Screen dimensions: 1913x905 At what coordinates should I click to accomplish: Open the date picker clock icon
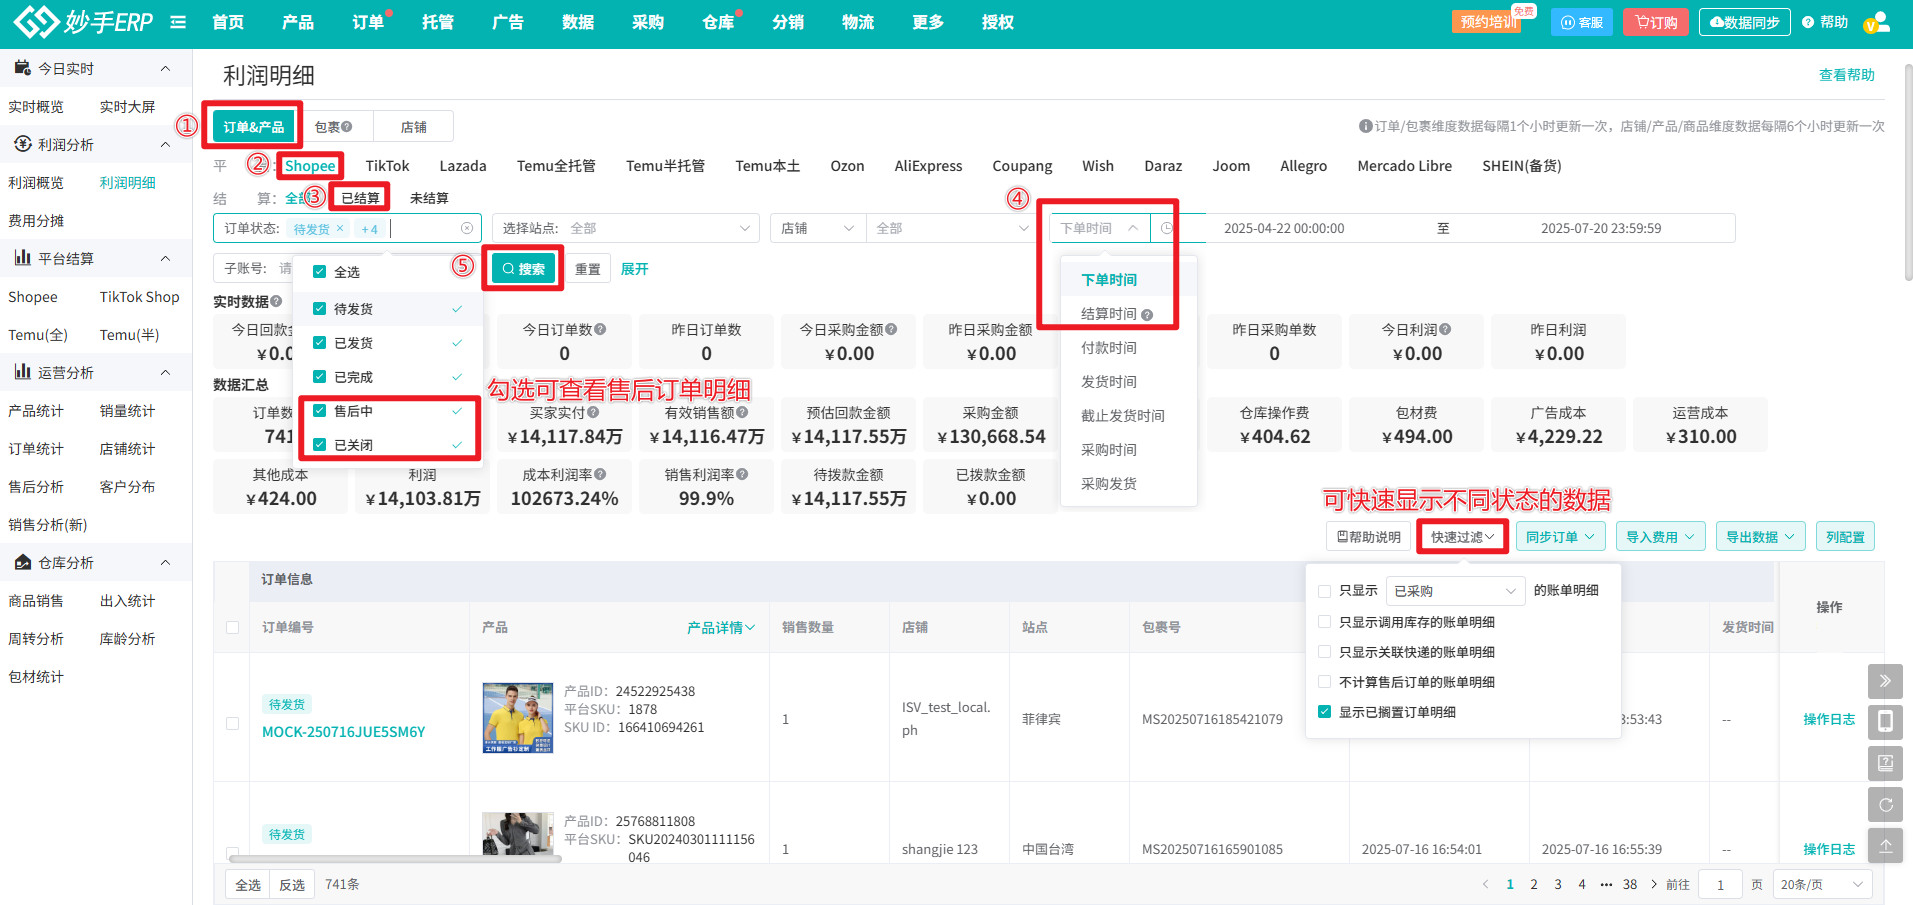click(x=1167, y=228)
